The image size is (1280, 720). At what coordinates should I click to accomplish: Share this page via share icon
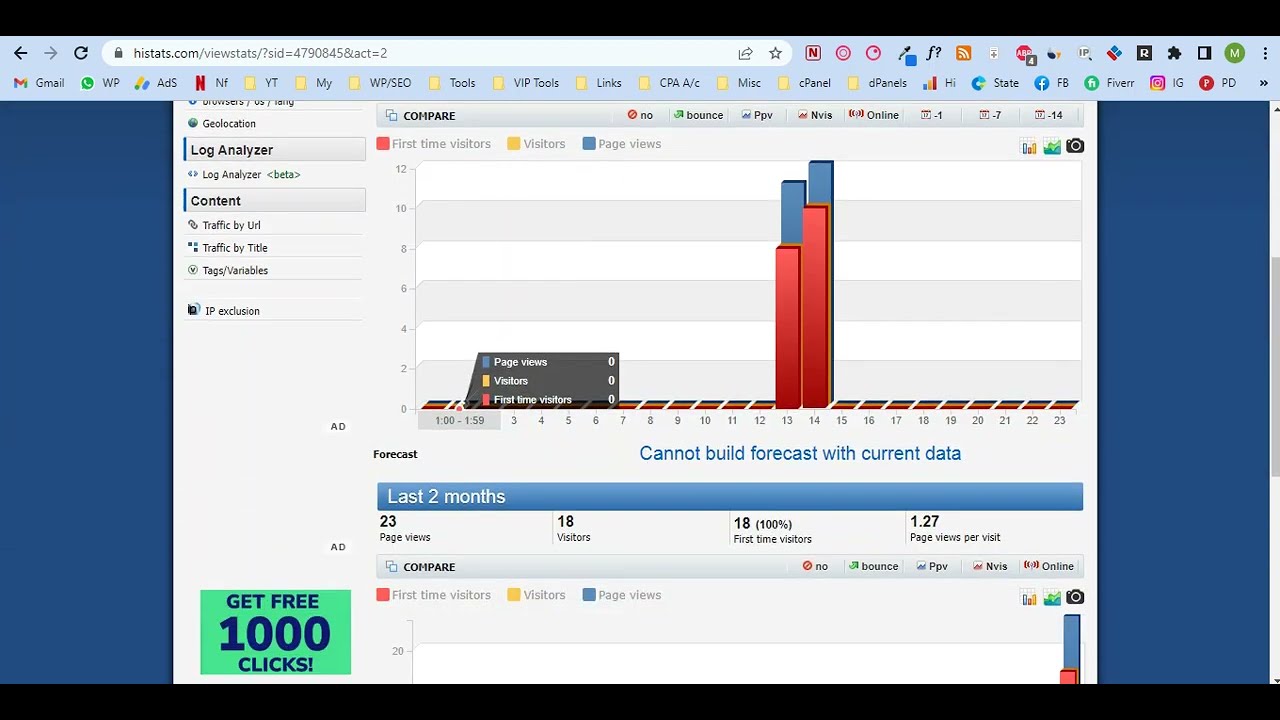(745, 53)
